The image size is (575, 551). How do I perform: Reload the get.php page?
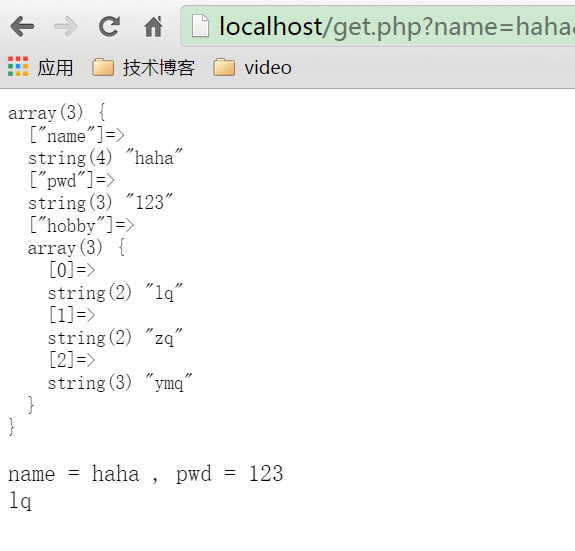tap(109, 26)
